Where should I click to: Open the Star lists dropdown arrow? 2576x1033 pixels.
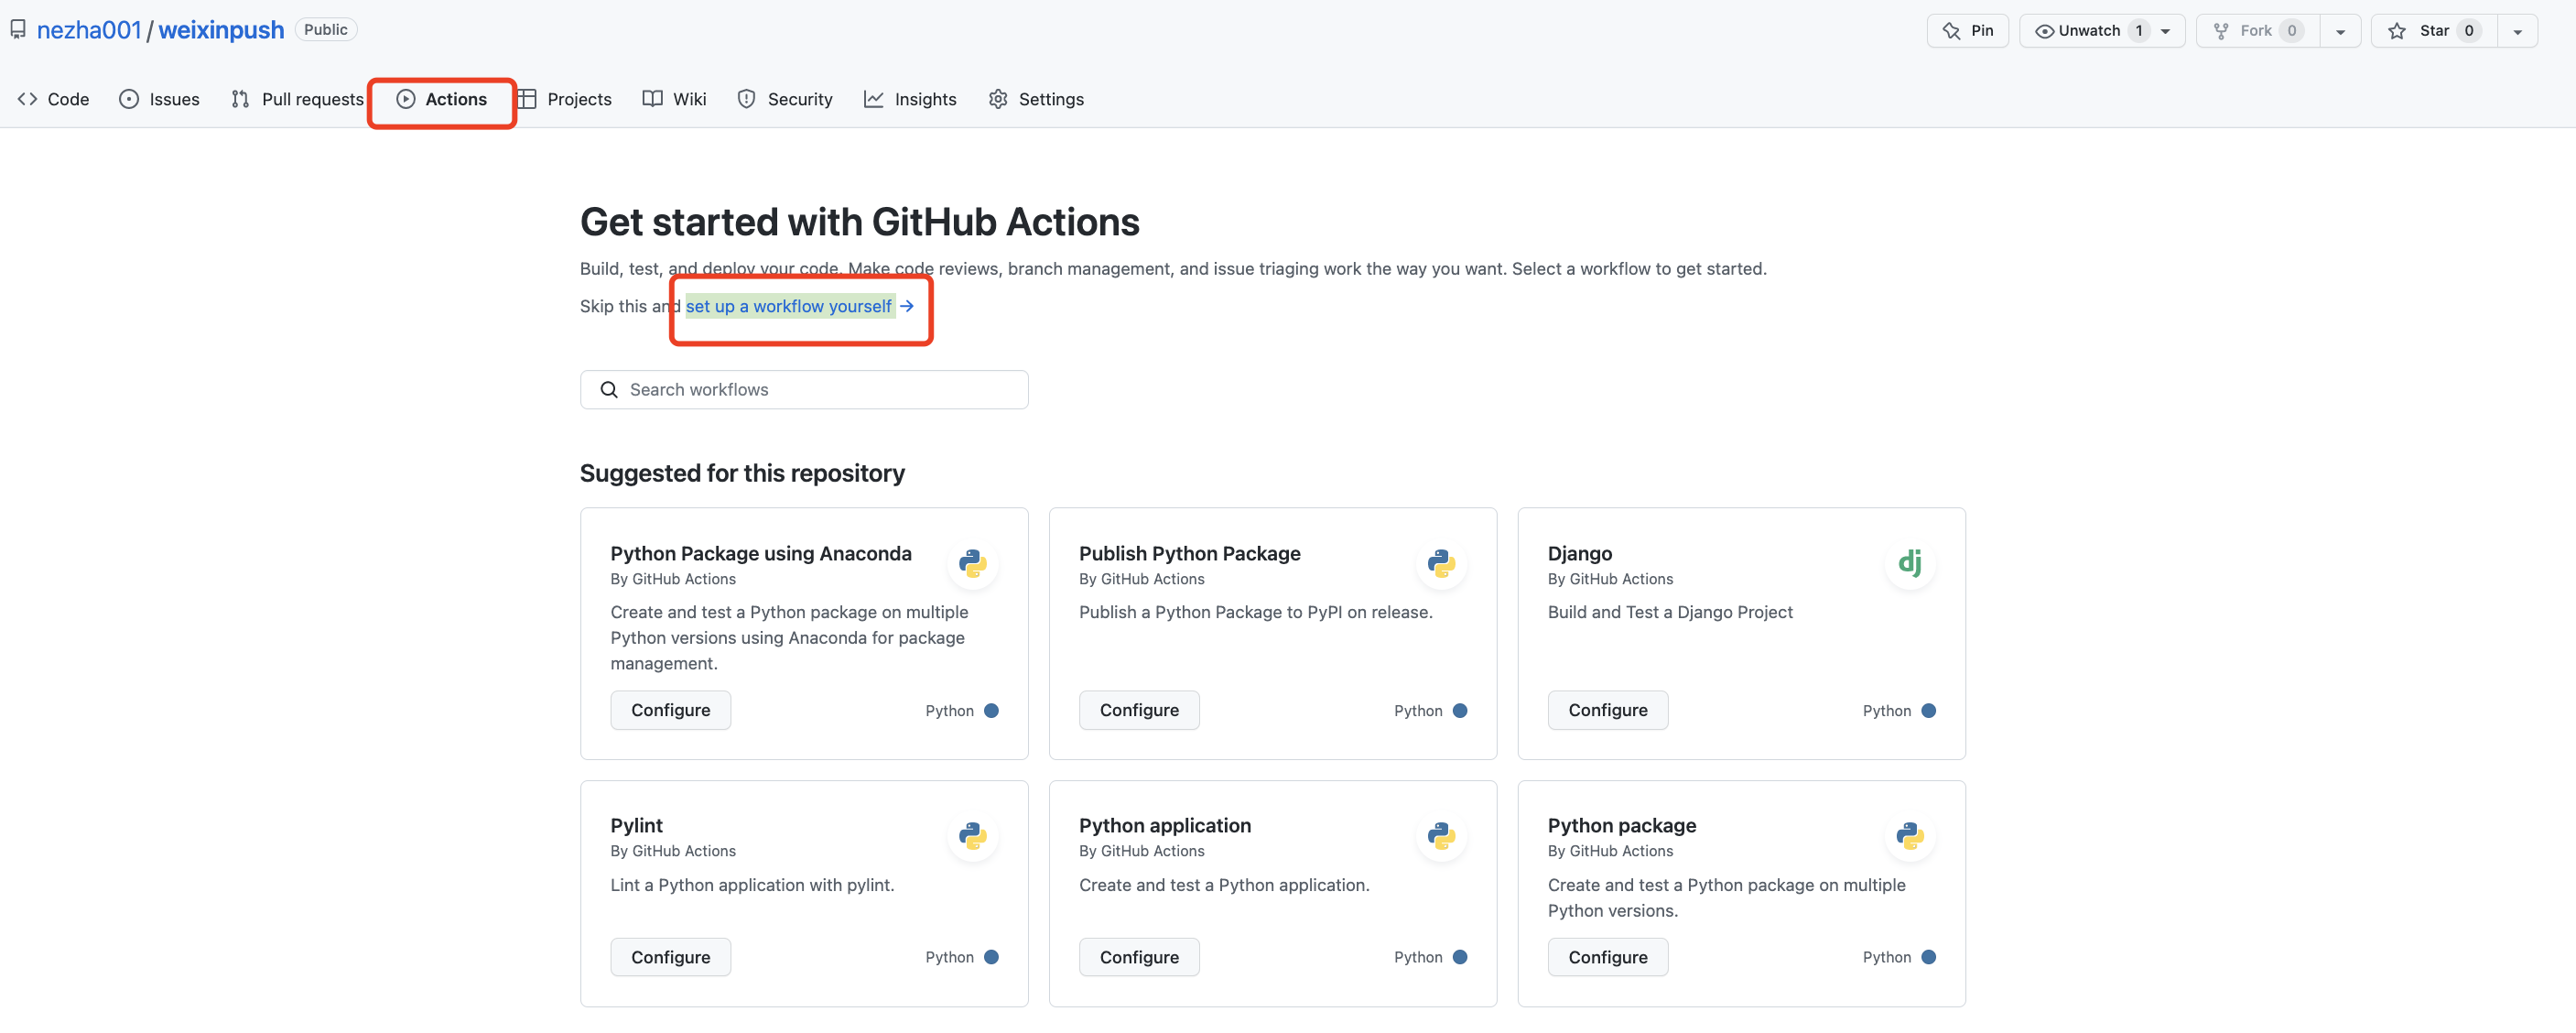tap(2517, 31)
